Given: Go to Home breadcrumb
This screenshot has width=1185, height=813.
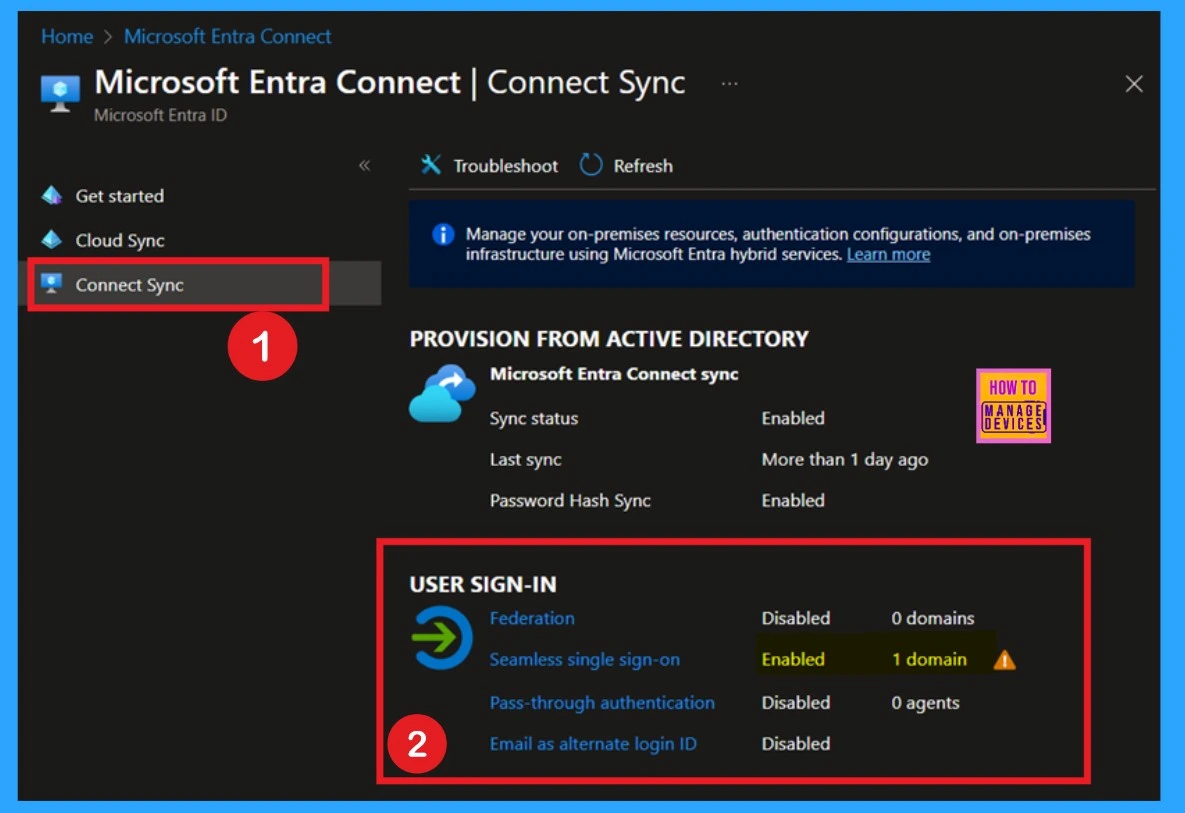Looking at the screenshot, I should pyautogui.click(x=67, y=37).
